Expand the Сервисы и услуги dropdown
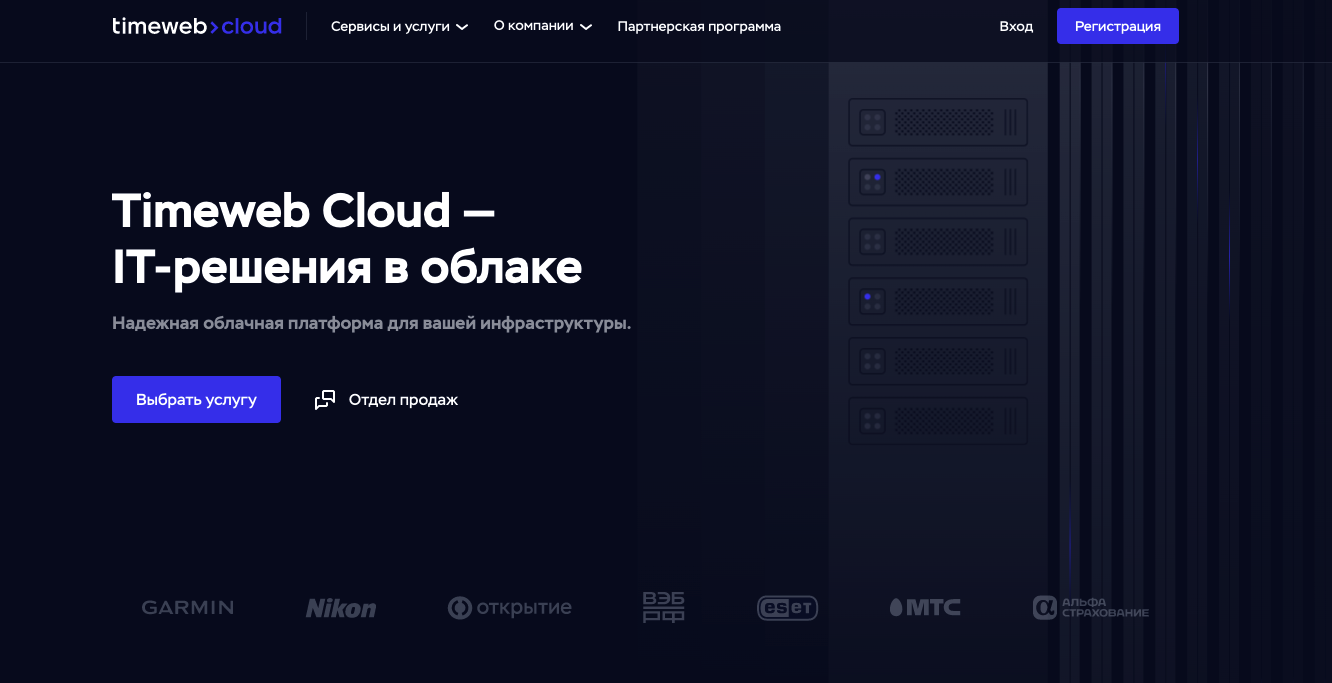The image size is (1332, 683). point(399,27)
